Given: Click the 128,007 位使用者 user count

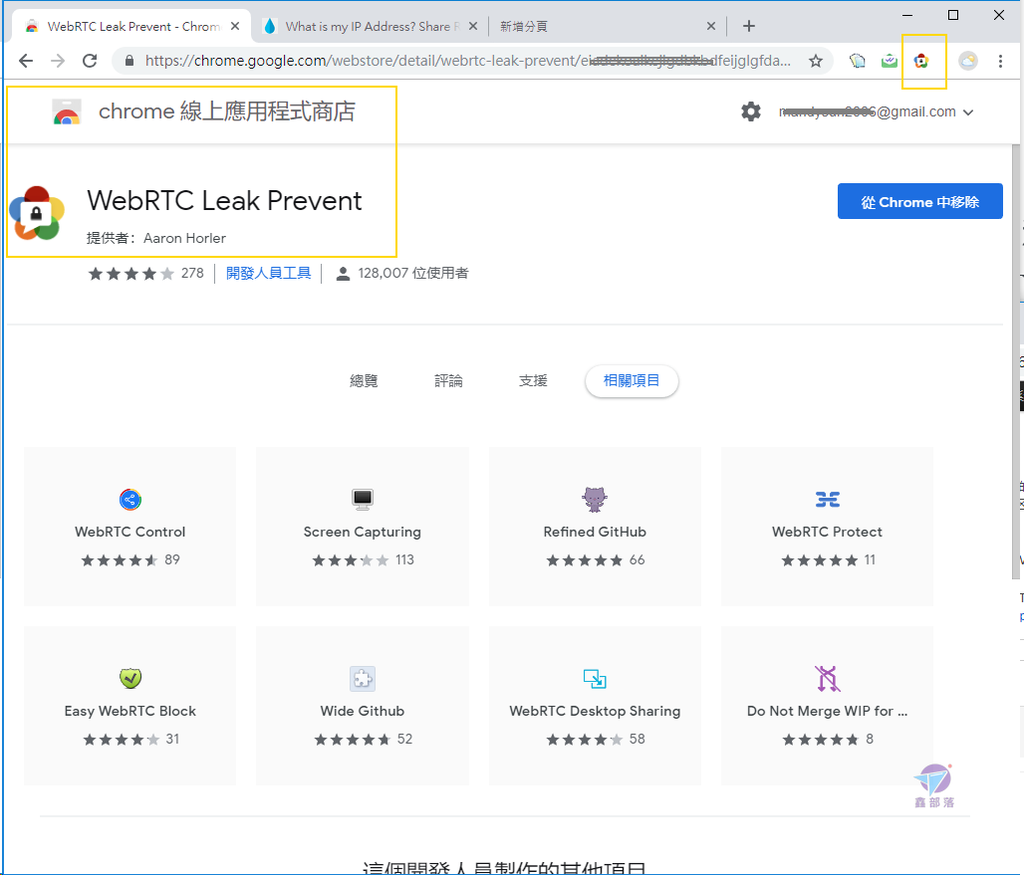Looking at the screenshot, I should (x=413, y=273).
